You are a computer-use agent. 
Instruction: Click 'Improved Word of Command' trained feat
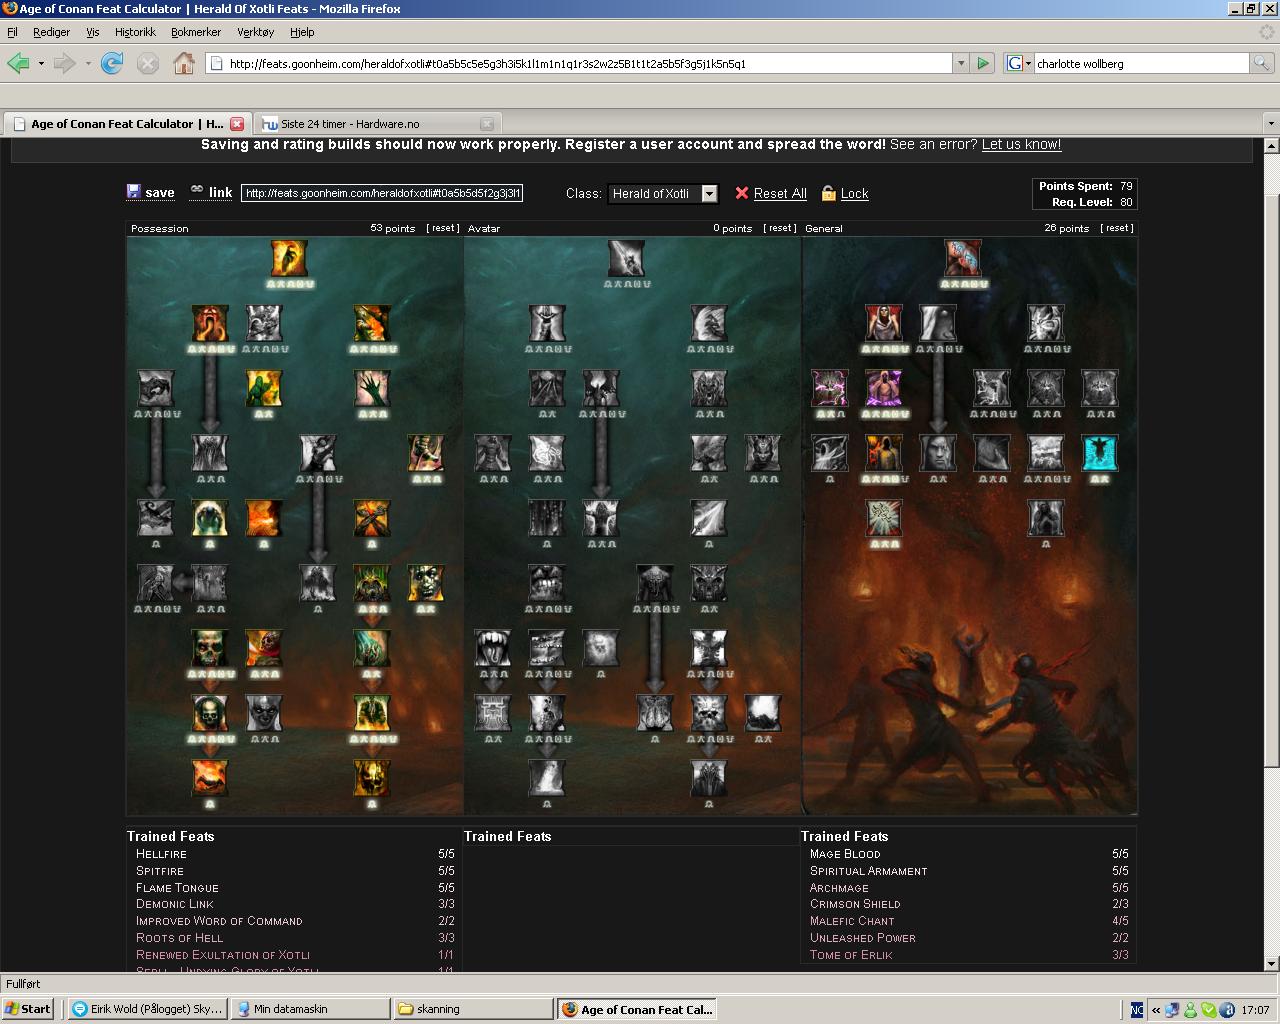(219, 921)
